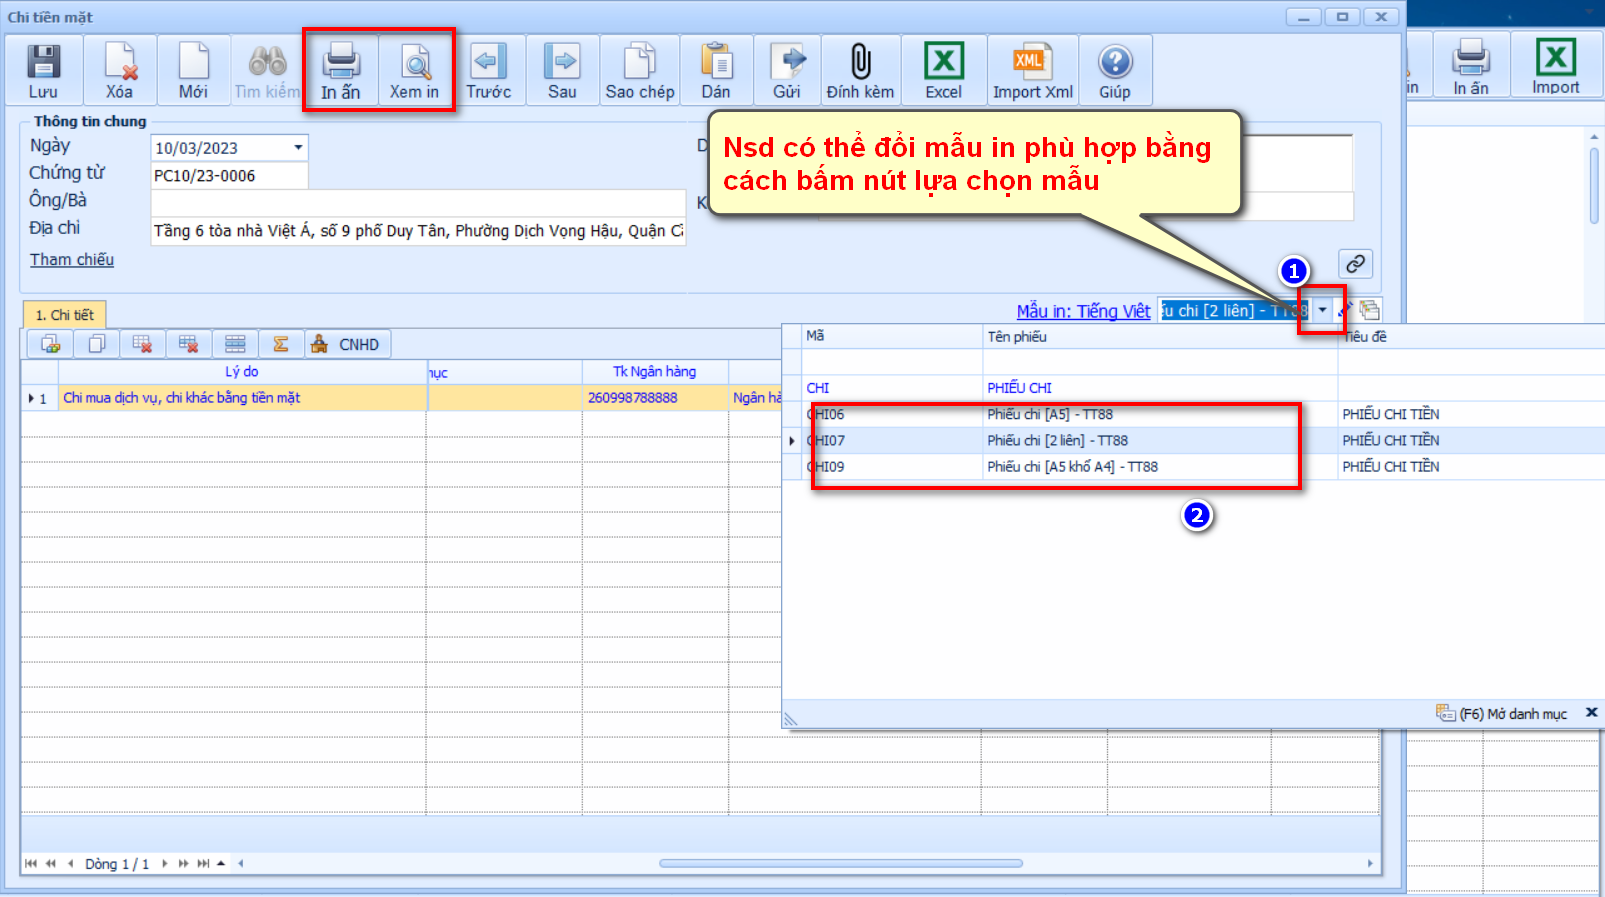
Task: Click the link chain icon button
Action: 1355,264
